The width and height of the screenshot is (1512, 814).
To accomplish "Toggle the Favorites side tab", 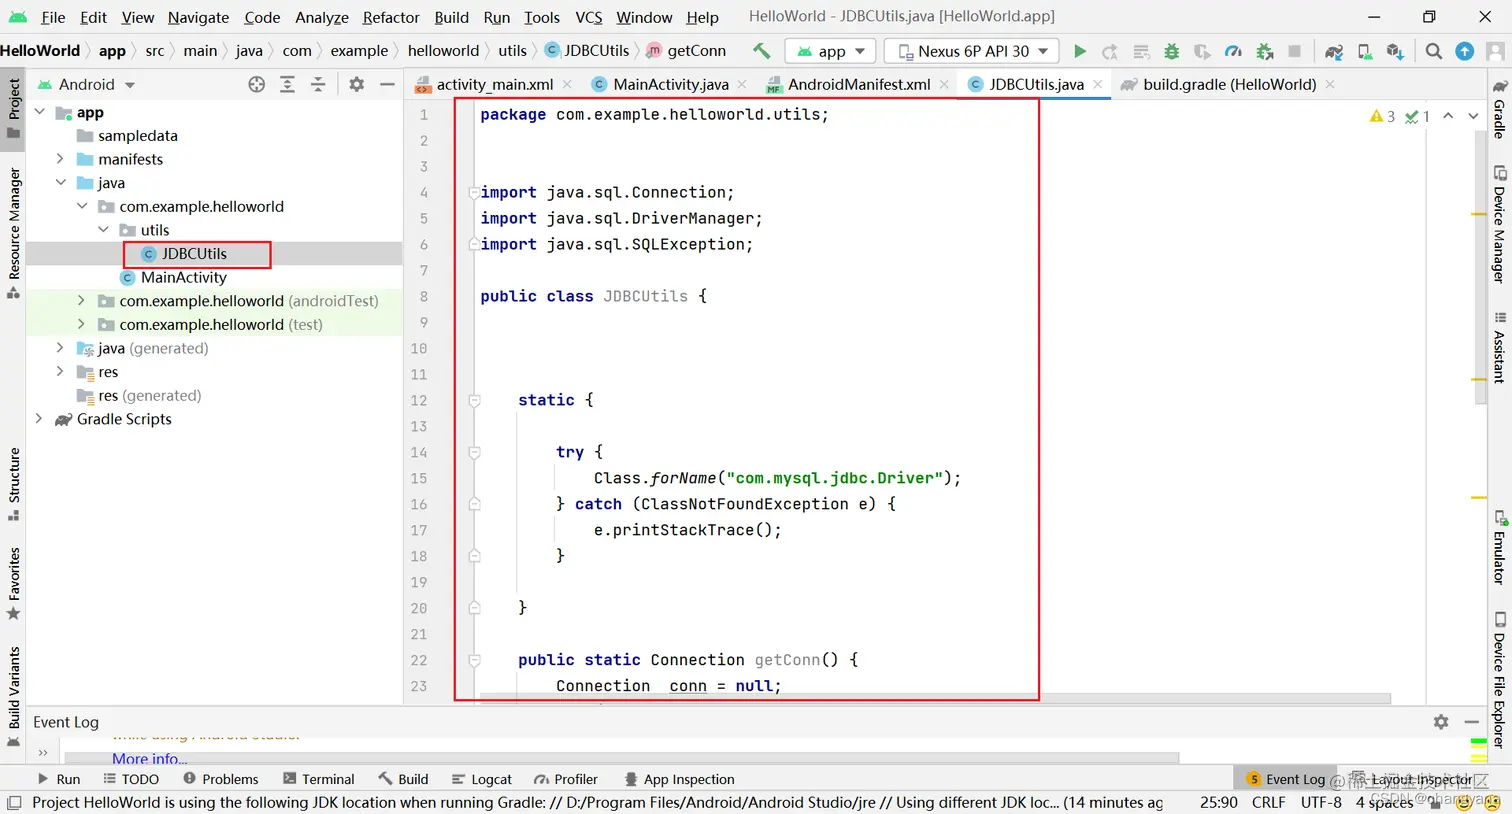I will (13, 583).
